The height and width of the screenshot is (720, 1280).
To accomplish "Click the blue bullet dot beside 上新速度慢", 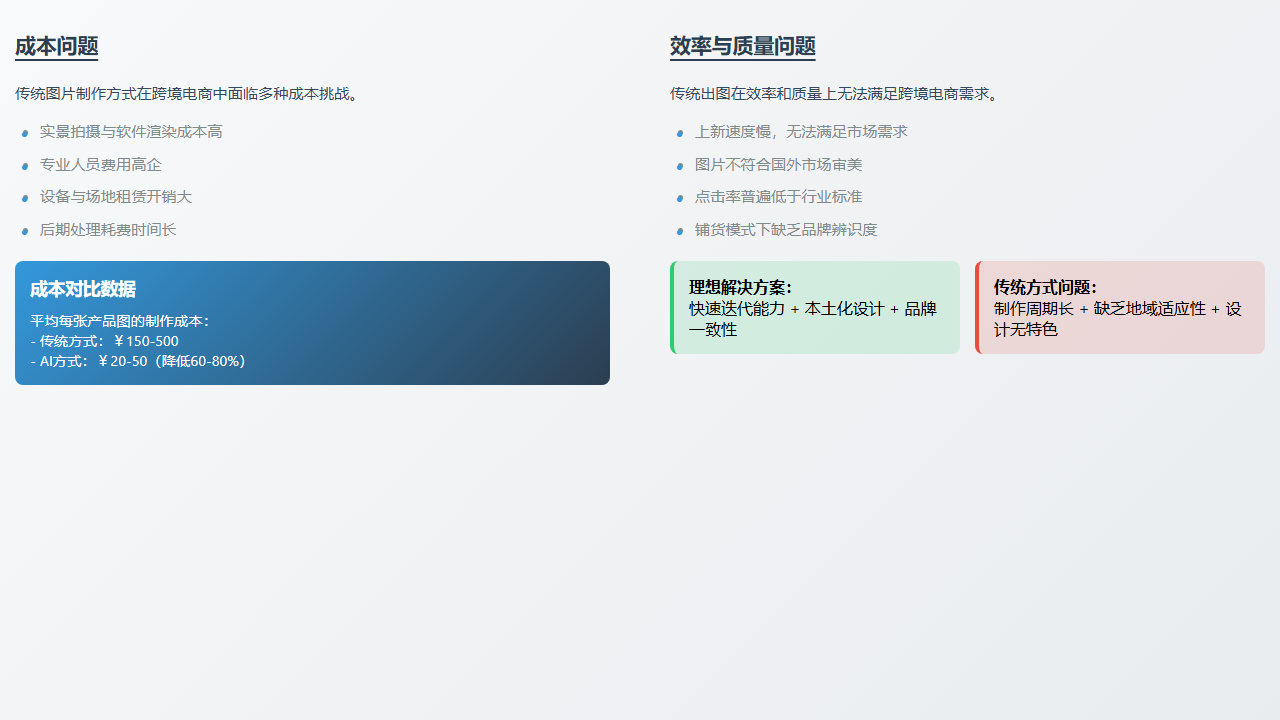I will (x=680, y=133).
